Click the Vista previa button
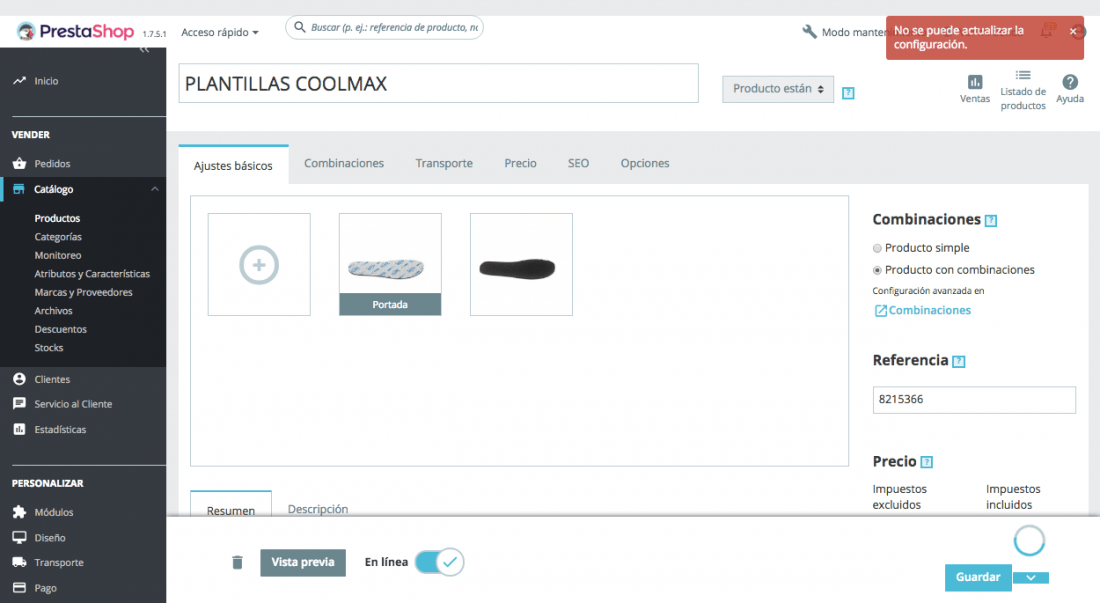 (303, 562)
